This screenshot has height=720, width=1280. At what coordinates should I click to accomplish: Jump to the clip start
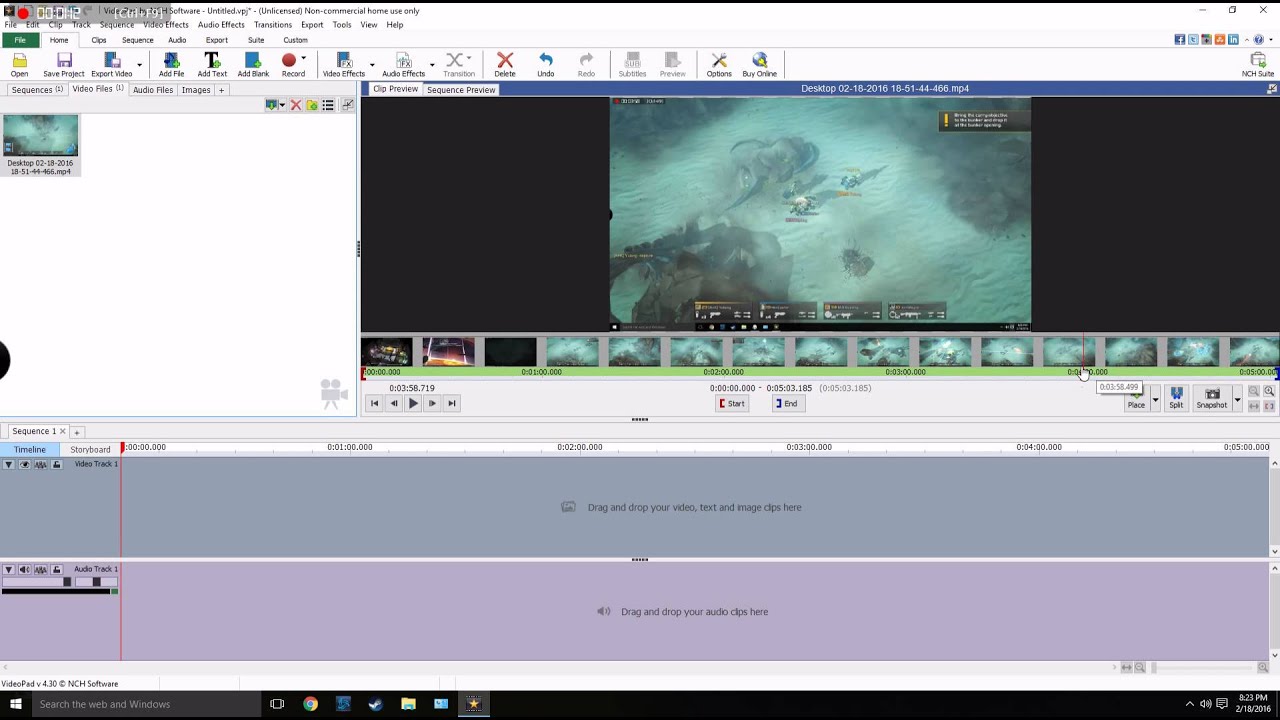tap(374, 403)
